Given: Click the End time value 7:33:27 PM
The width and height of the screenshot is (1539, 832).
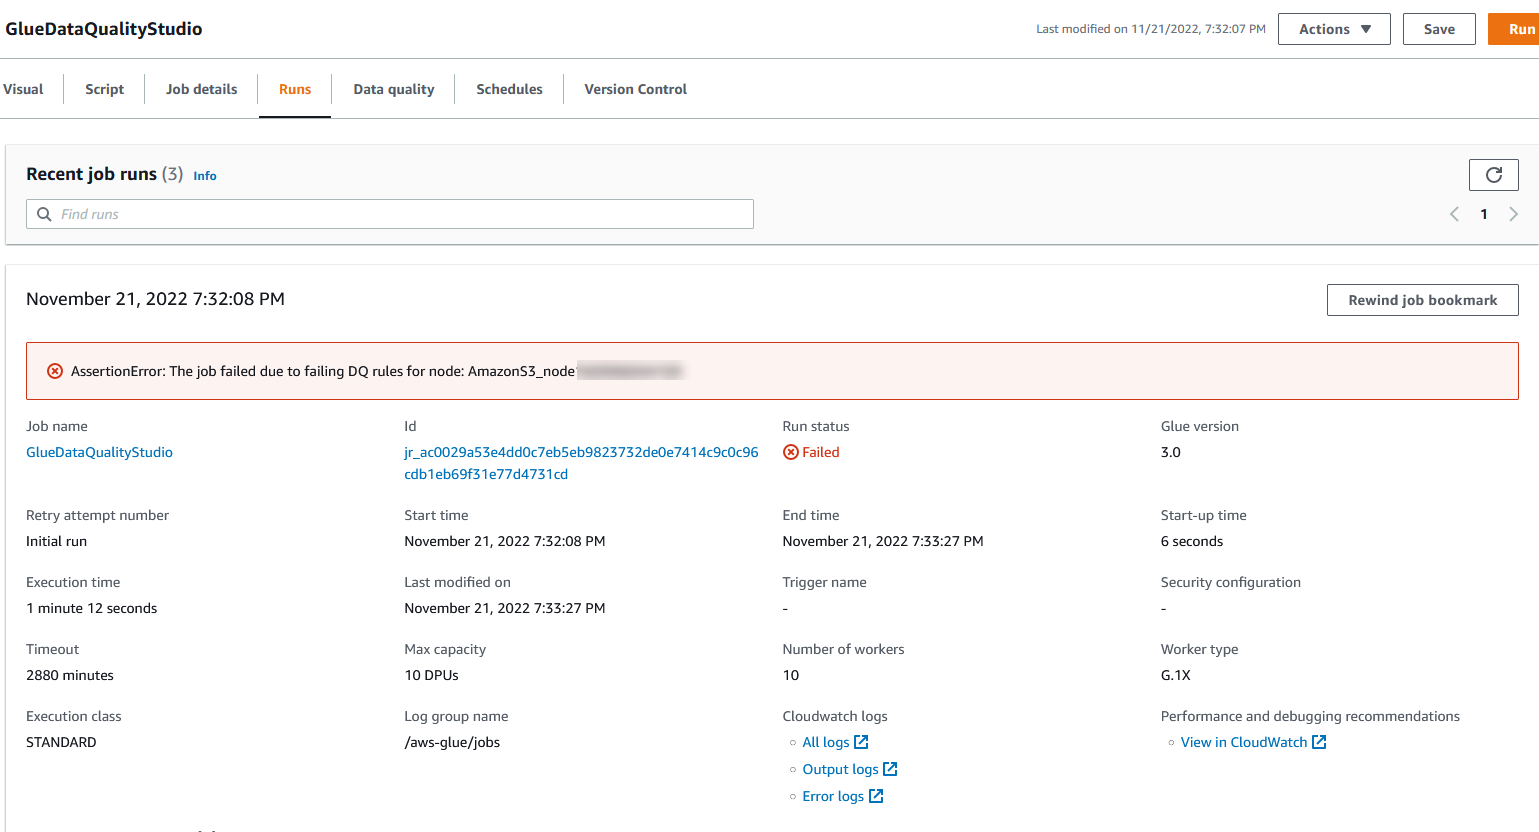Looking at the screenshot, I should (883, 541).
